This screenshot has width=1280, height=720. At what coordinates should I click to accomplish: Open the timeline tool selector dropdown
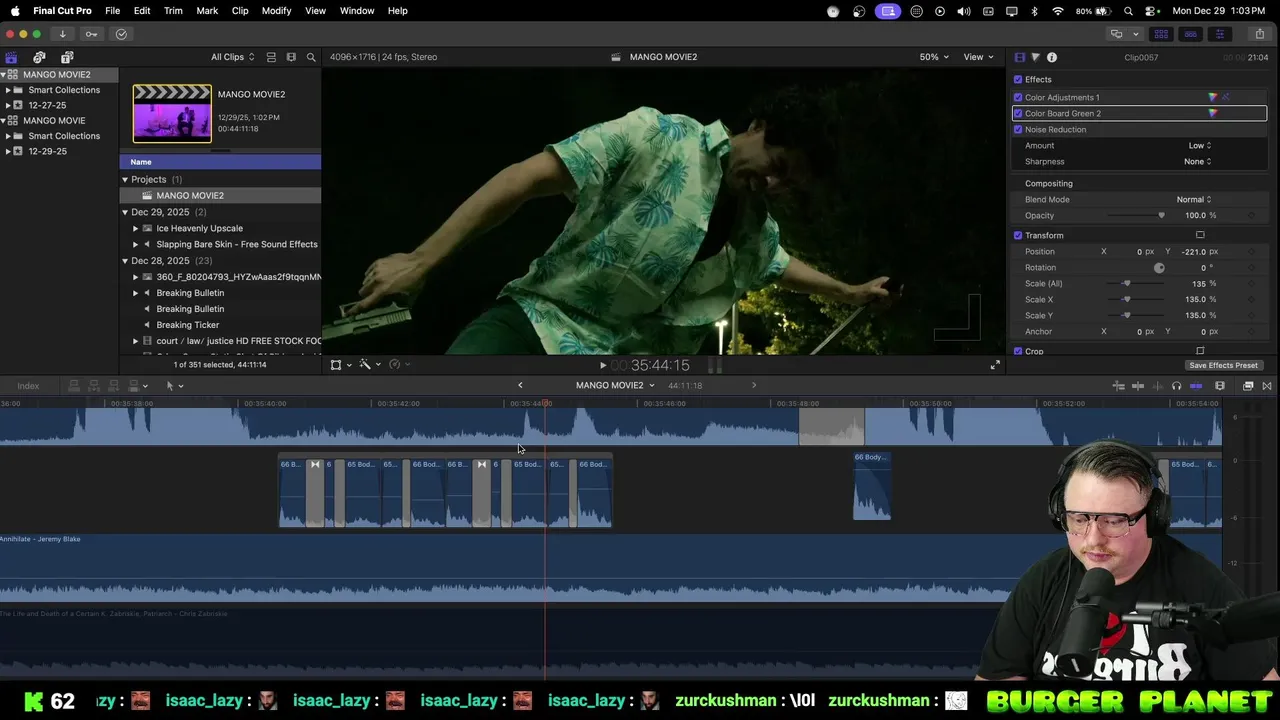pyautogui.click(x=174, y=386)
